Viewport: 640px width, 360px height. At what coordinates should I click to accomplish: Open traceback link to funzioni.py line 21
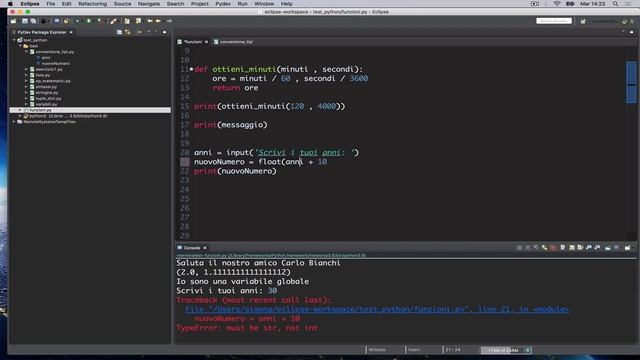tap(377, 309)
